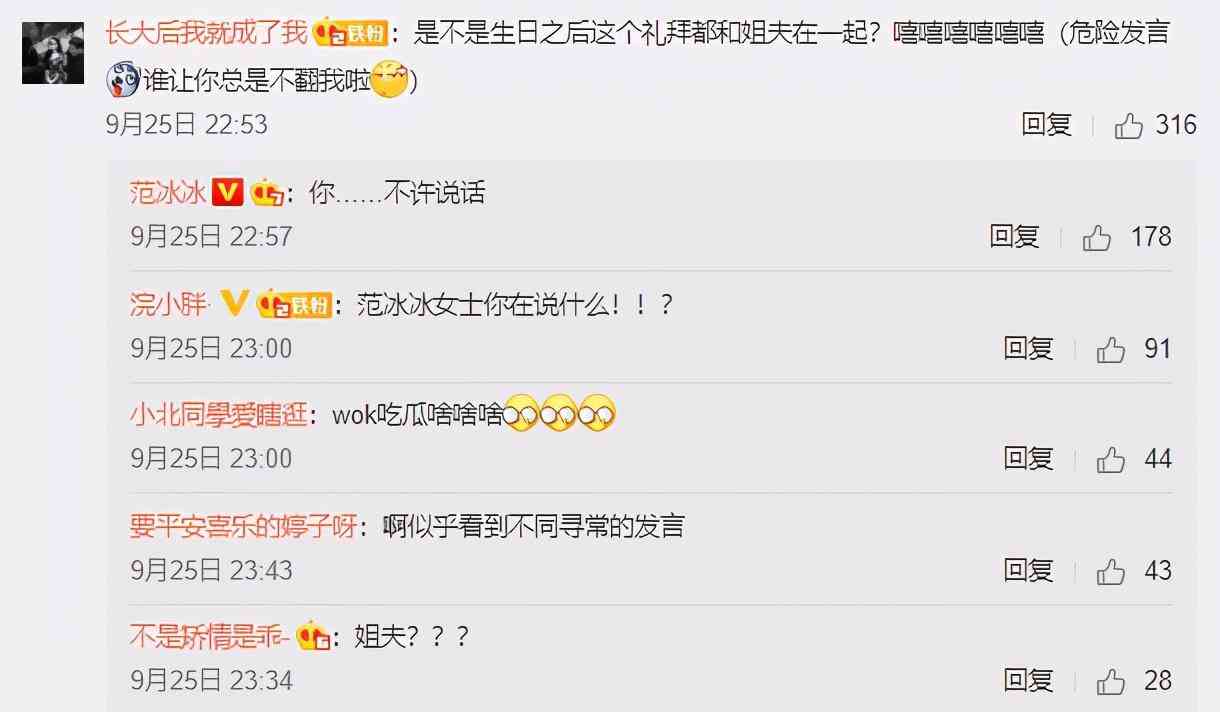Open 范冰冰's profile via username
Image resolution: width=1220 pixels, height=712 pixels.
[x=168, y=192]
